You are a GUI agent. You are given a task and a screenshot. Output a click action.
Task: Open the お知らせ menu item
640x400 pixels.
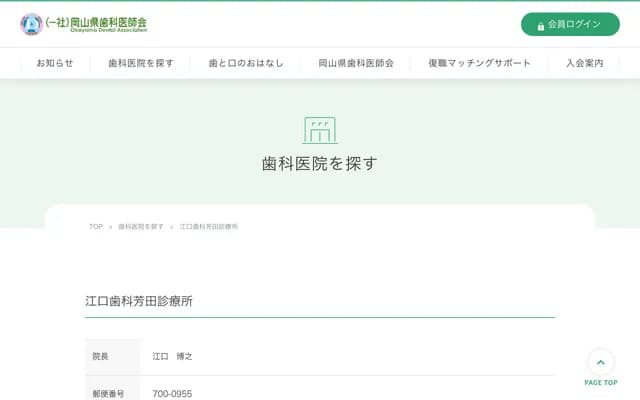[55, 63]
